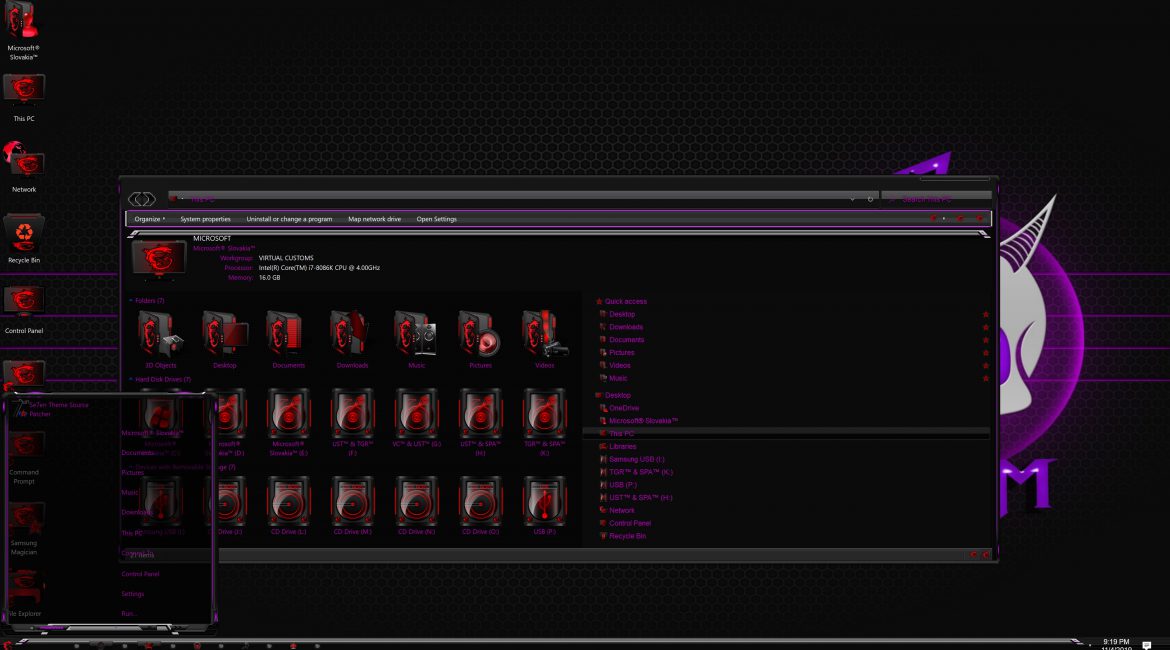This screenshot has height=650, width=1170.
Task: Select Recycle Bin in the navigation pane
Action: (627, 536)
